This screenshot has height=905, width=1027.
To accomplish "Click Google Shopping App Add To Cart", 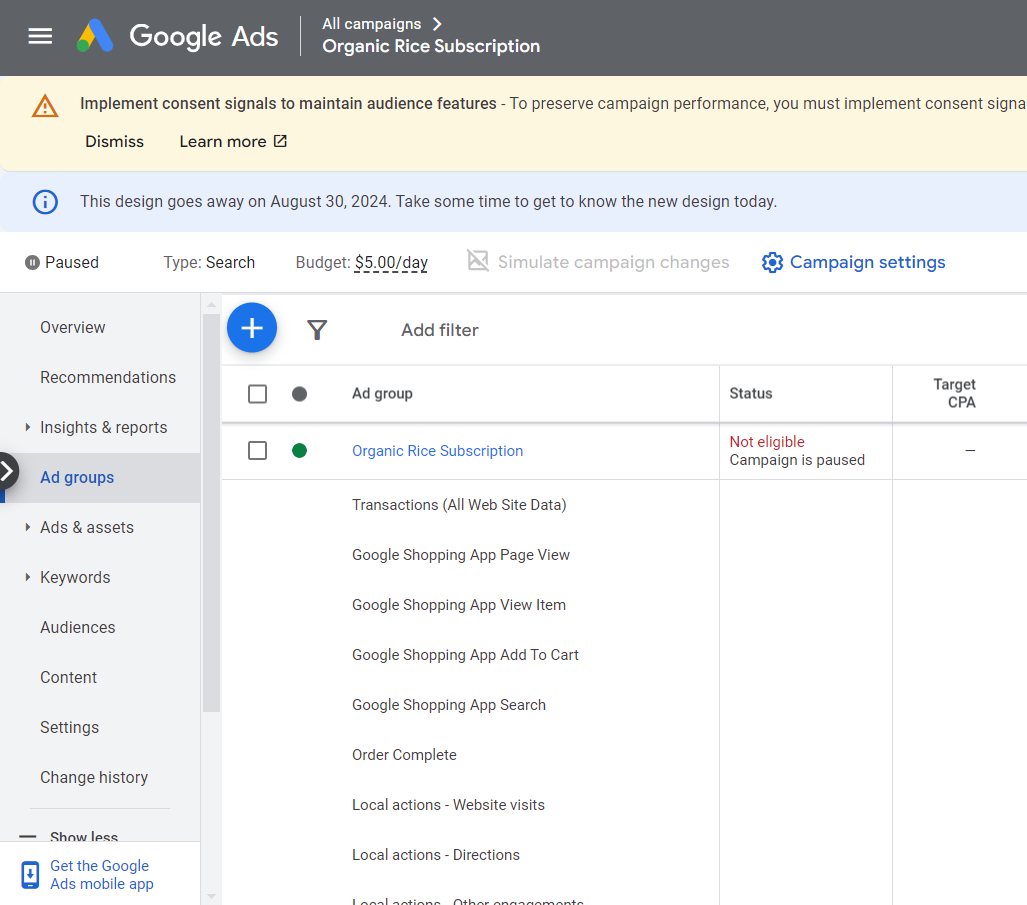I will pos(465,655).
